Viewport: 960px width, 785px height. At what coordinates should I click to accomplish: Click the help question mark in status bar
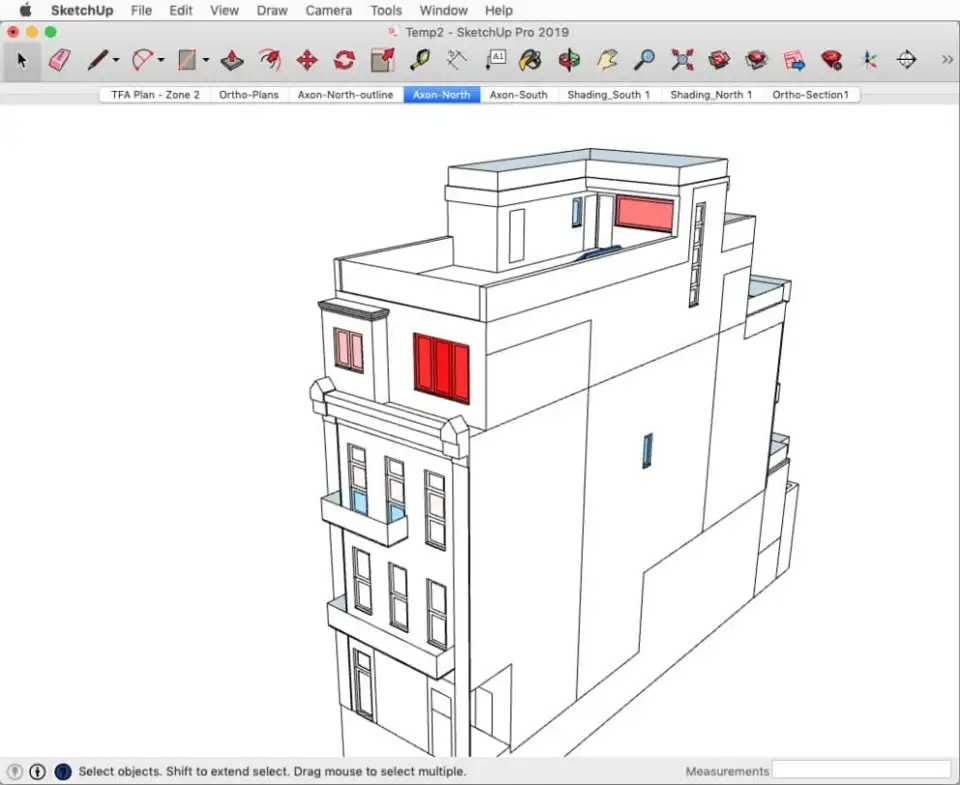62,771
